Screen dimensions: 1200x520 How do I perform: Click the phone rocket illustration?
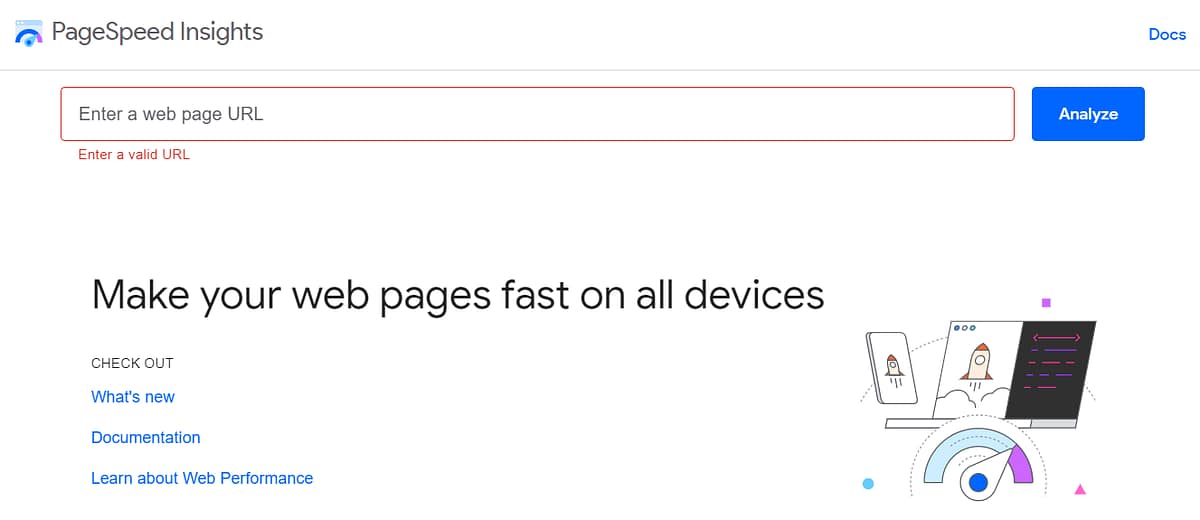click(893, 368)
